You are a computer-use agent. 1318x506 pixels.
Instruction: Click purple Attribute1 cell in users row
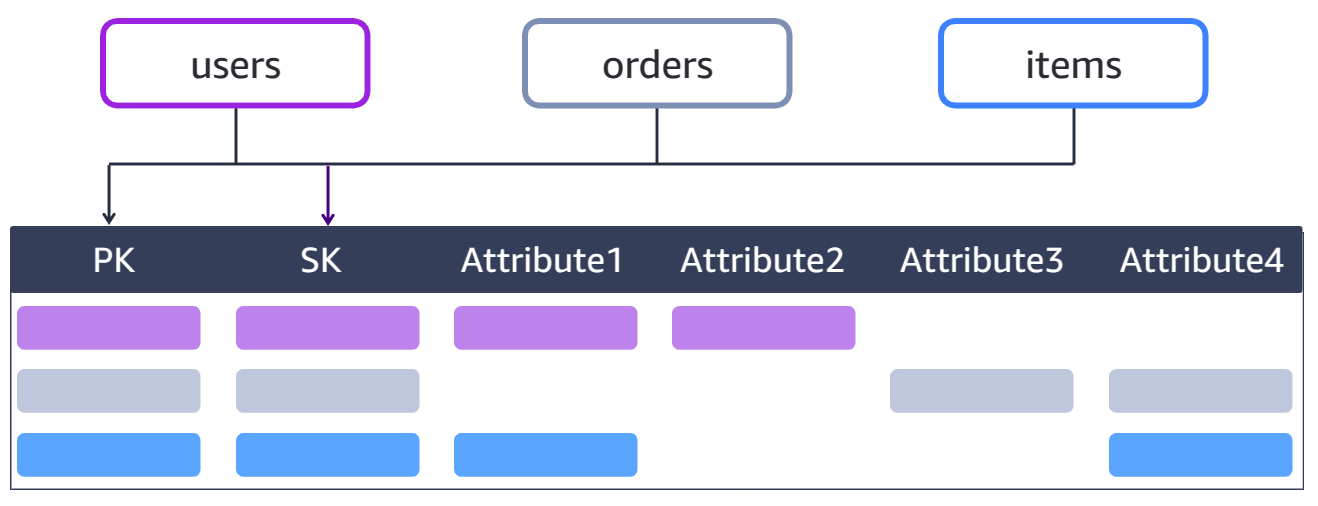pyautogui.click(x=546, y=328)
